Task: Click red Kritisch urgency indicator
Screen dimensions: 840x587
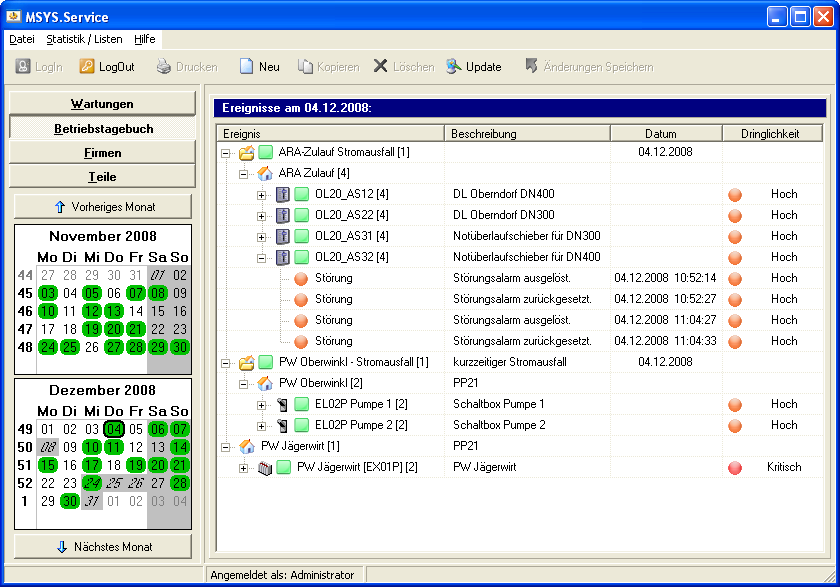Action: click(735, 467)
